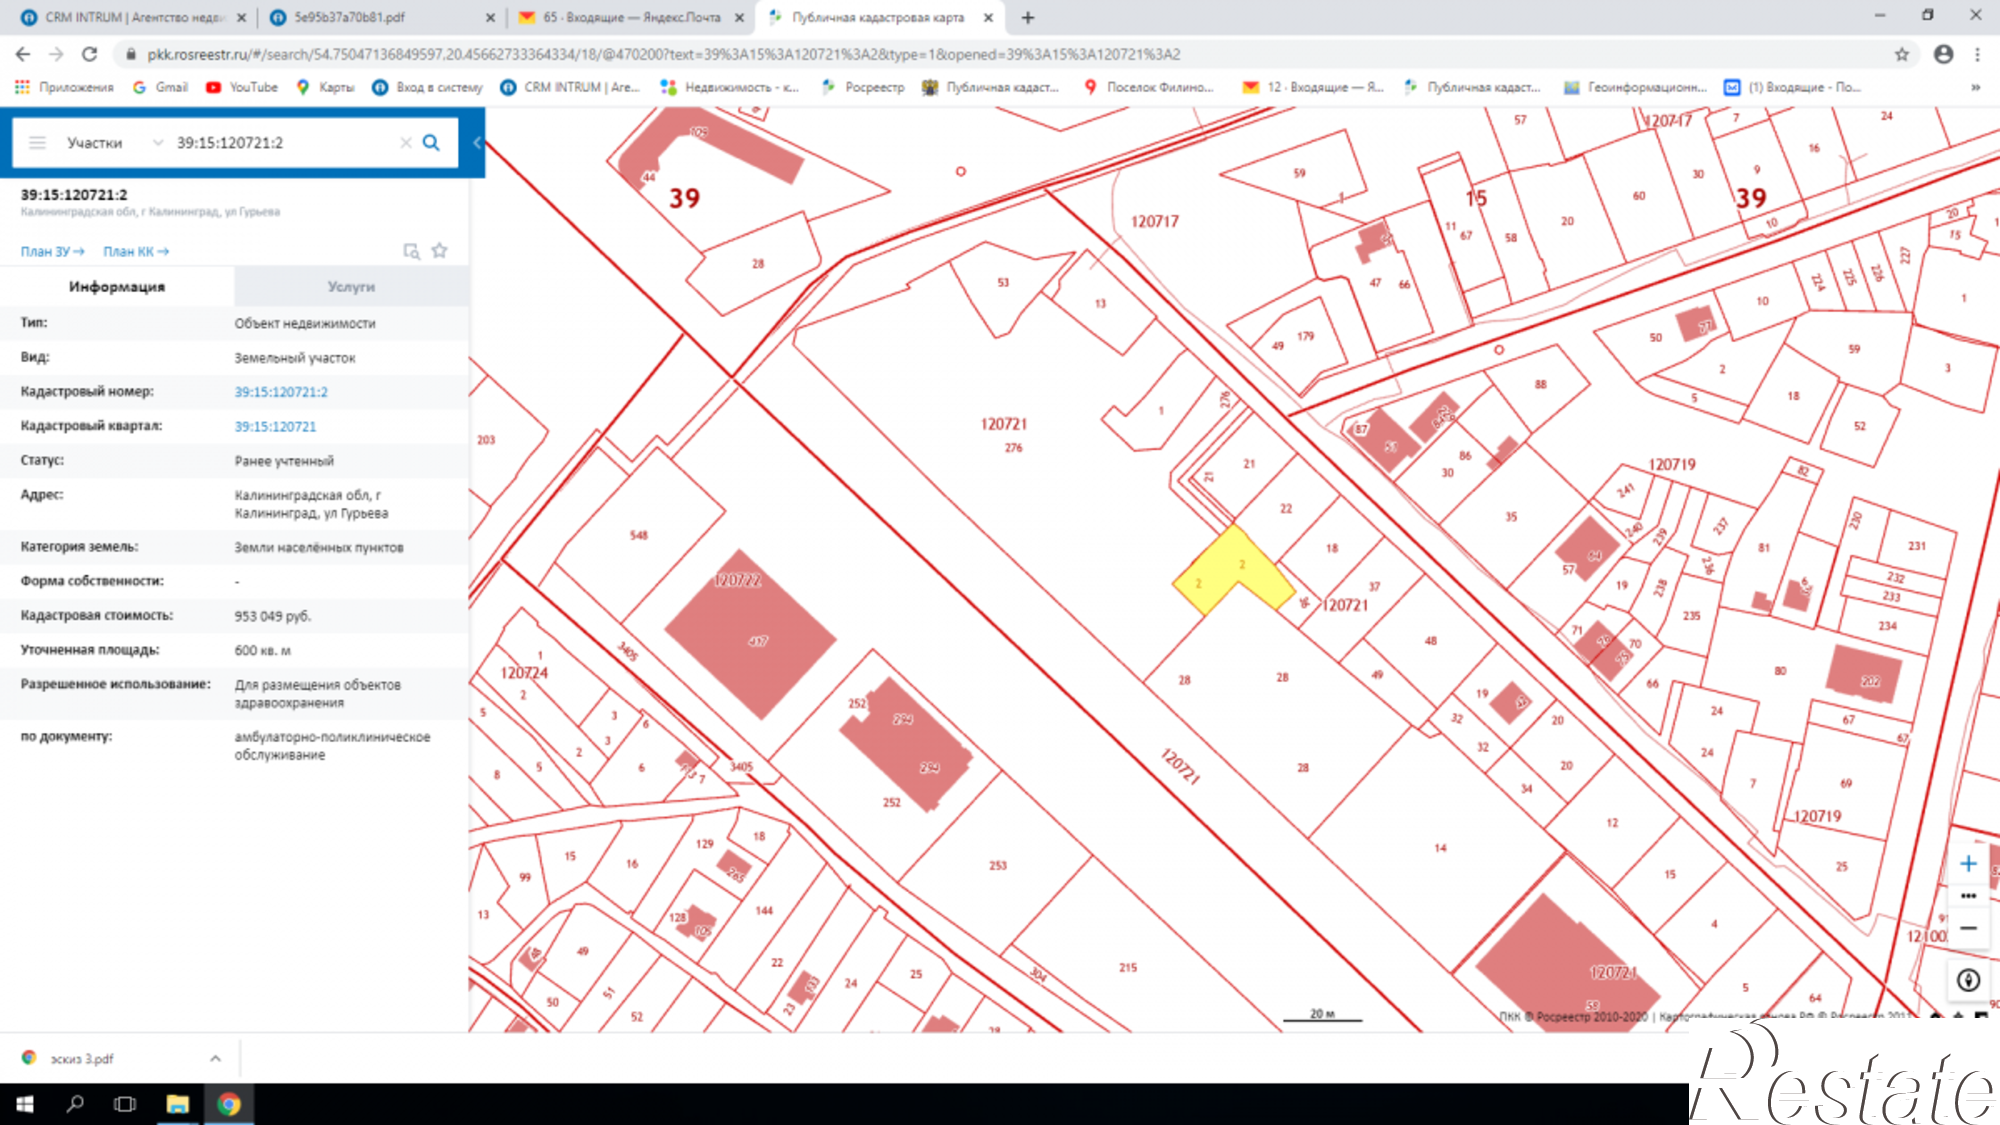Click the compass/location button on map

pos(1968,980)
